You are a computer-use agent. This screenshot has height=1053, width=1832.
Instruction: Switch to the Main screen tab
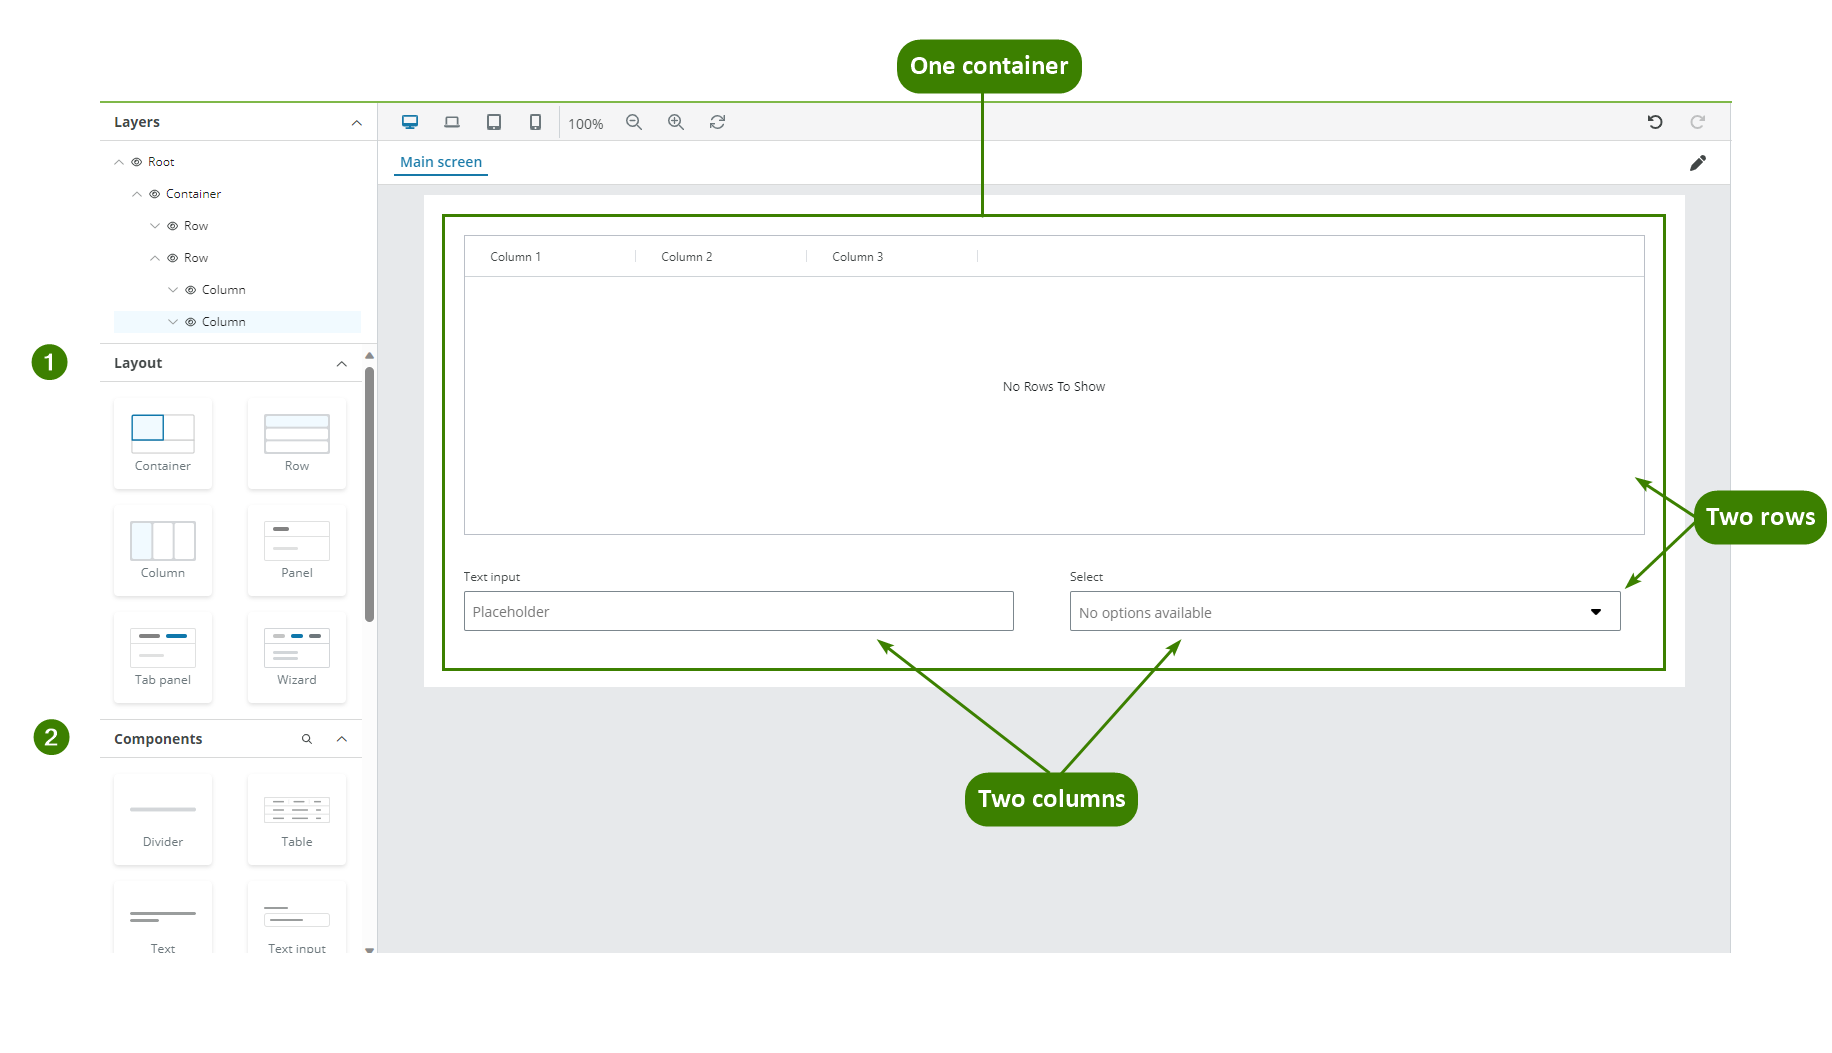point(440,161)
